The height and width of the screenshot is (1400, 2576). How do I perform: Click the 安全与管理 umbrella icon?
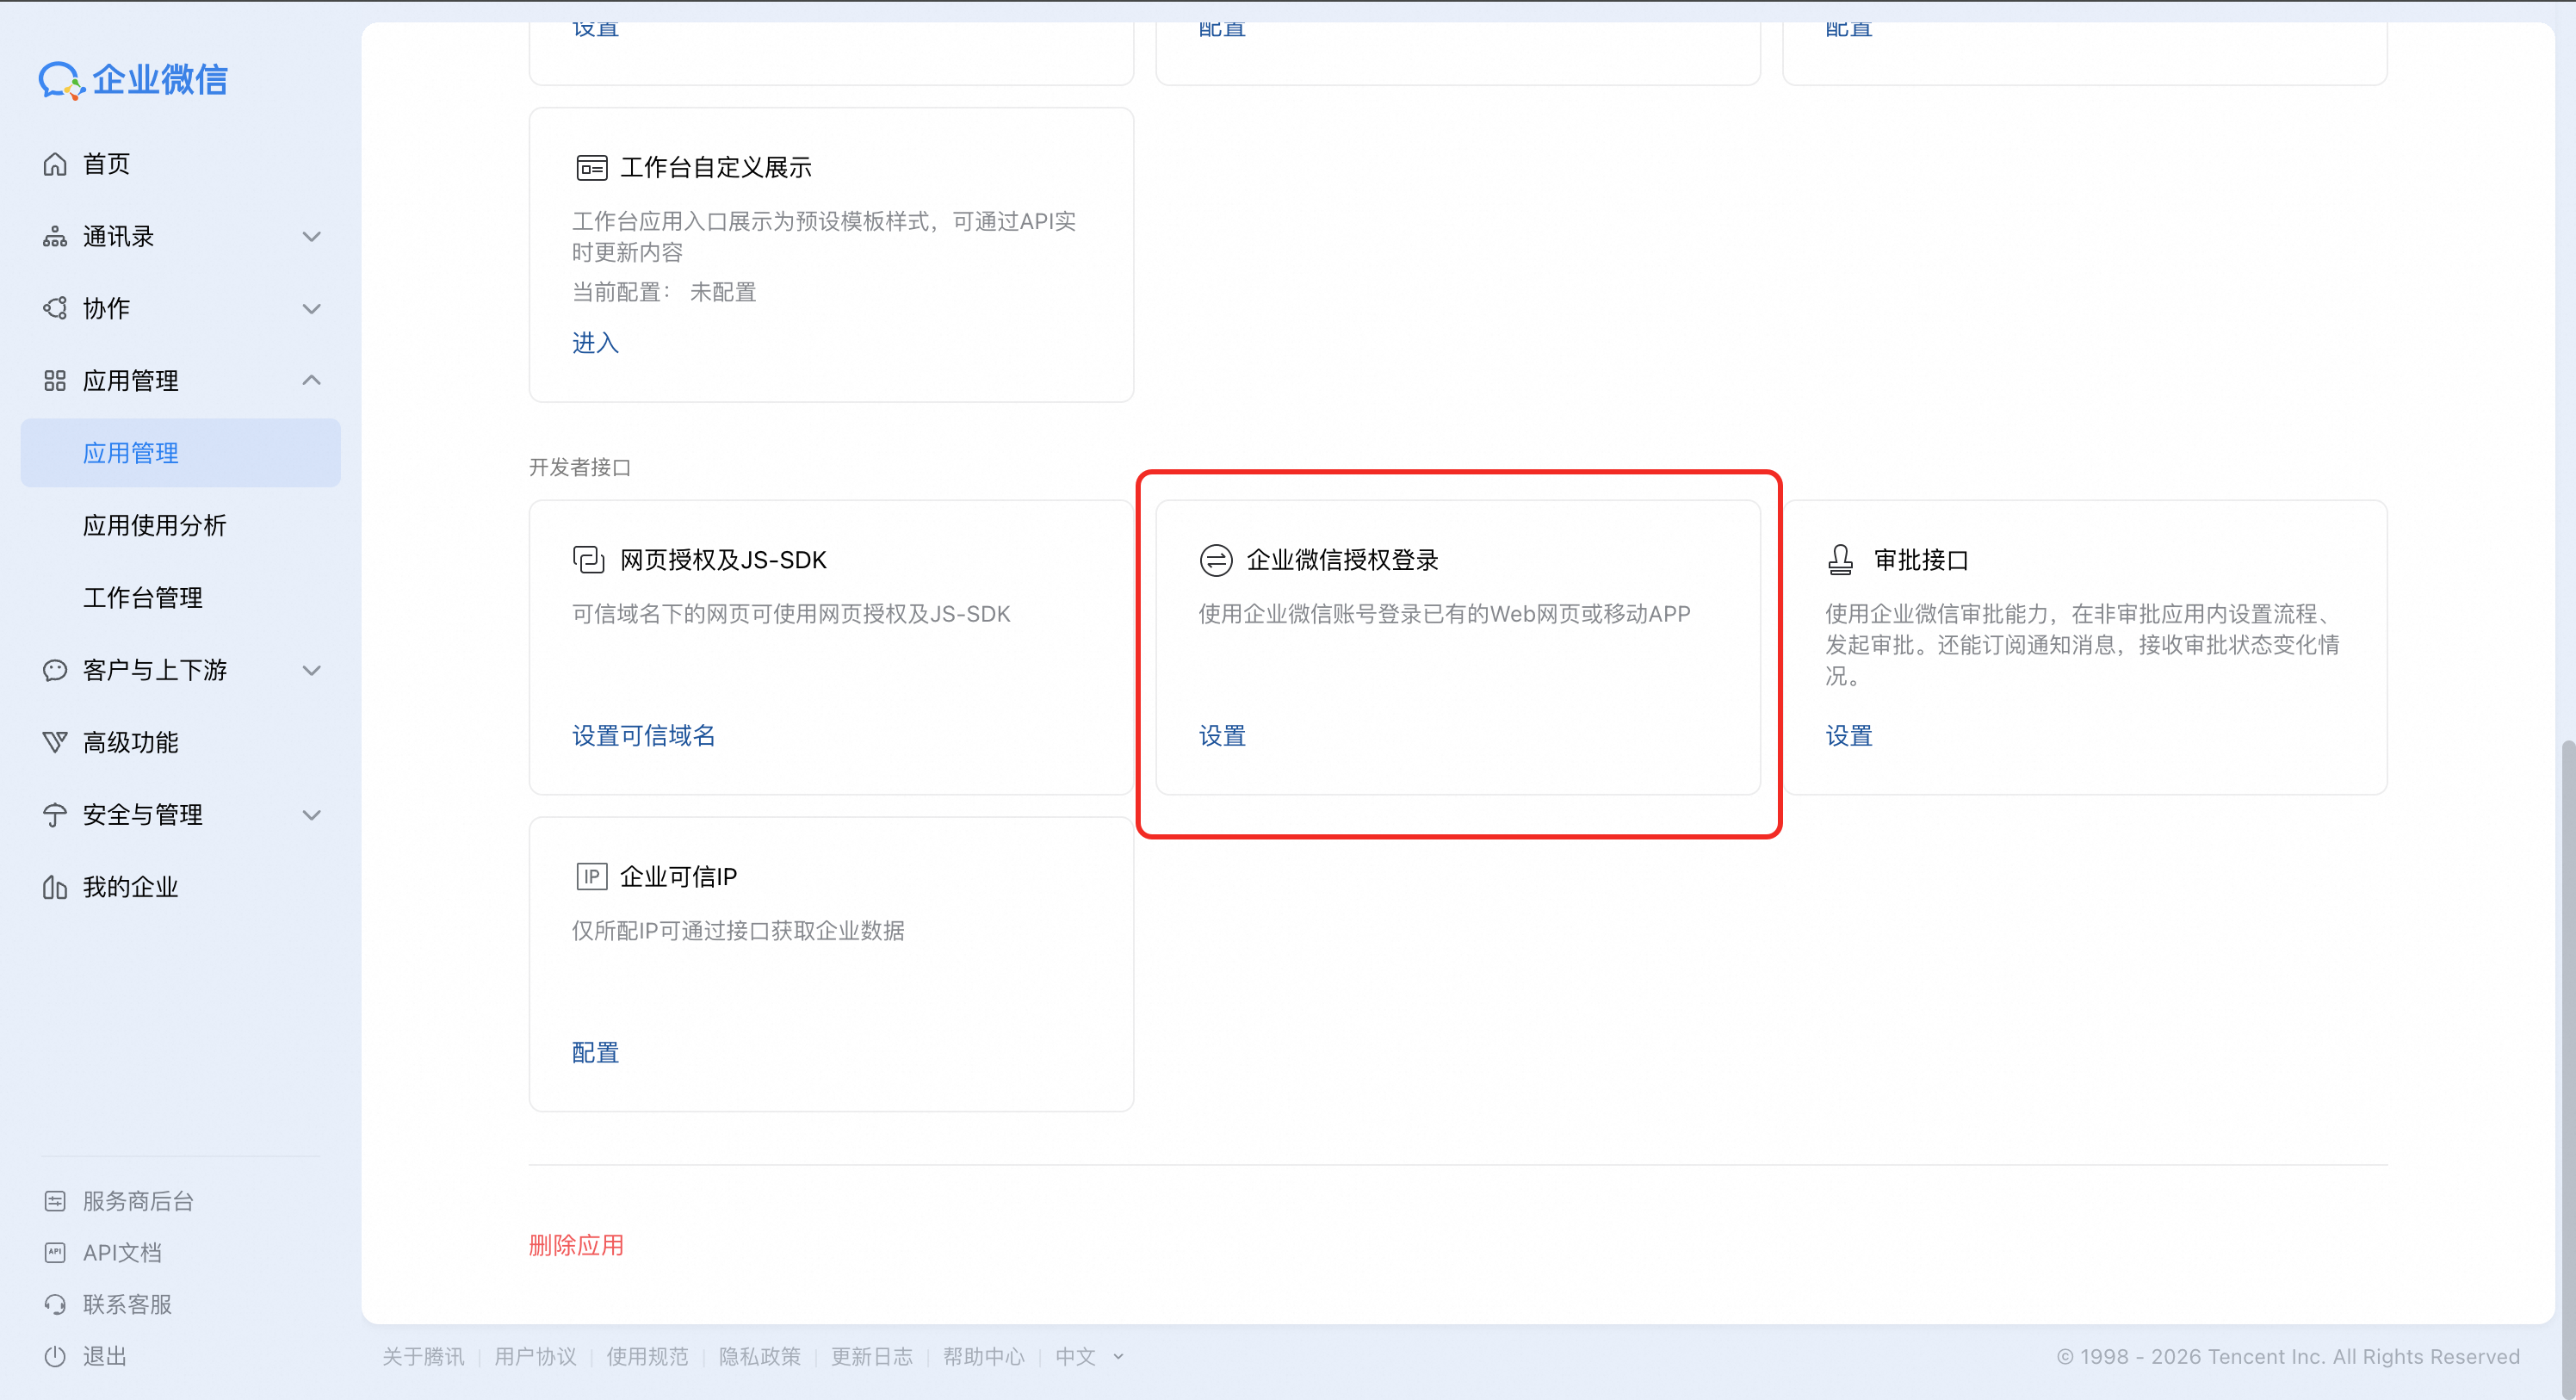click(x=55, y=815)
